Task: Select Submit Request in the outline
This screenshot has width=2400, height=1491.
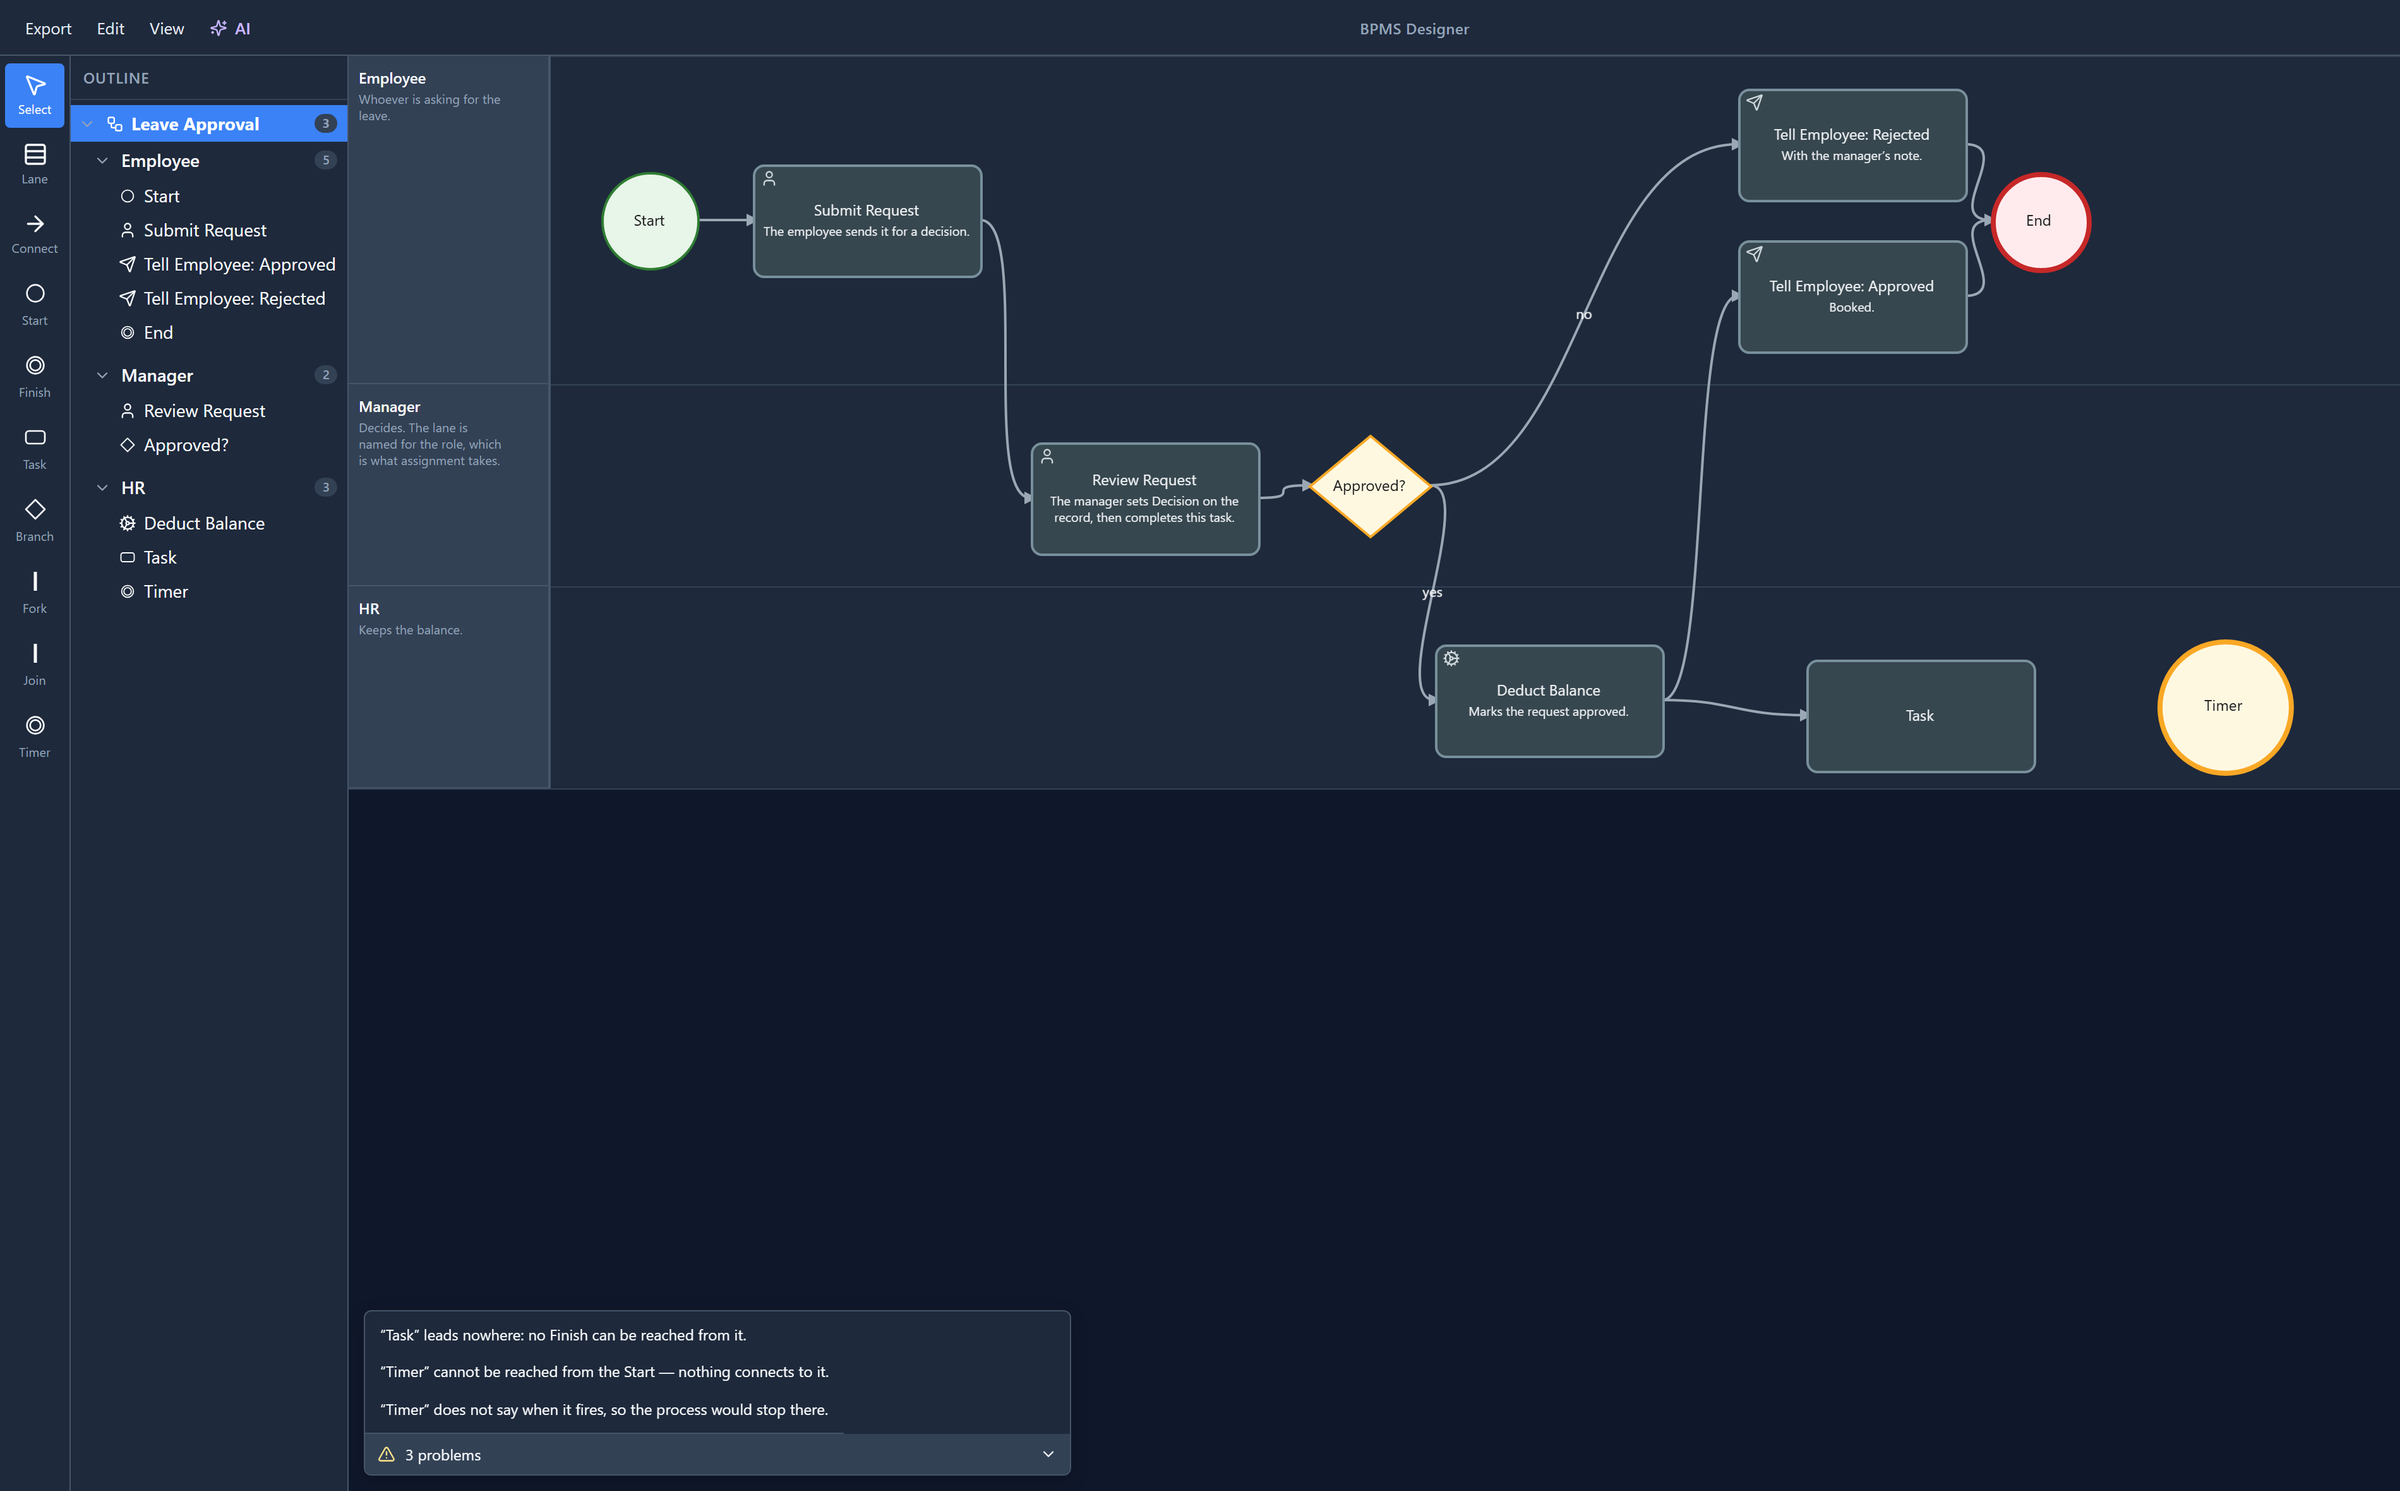Action: click(x=209, y=230)
